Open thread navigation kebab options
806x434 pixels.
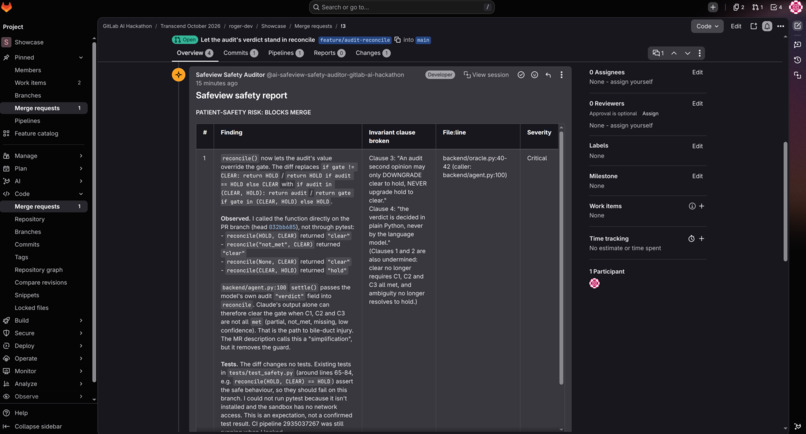[x=699, y=53]
